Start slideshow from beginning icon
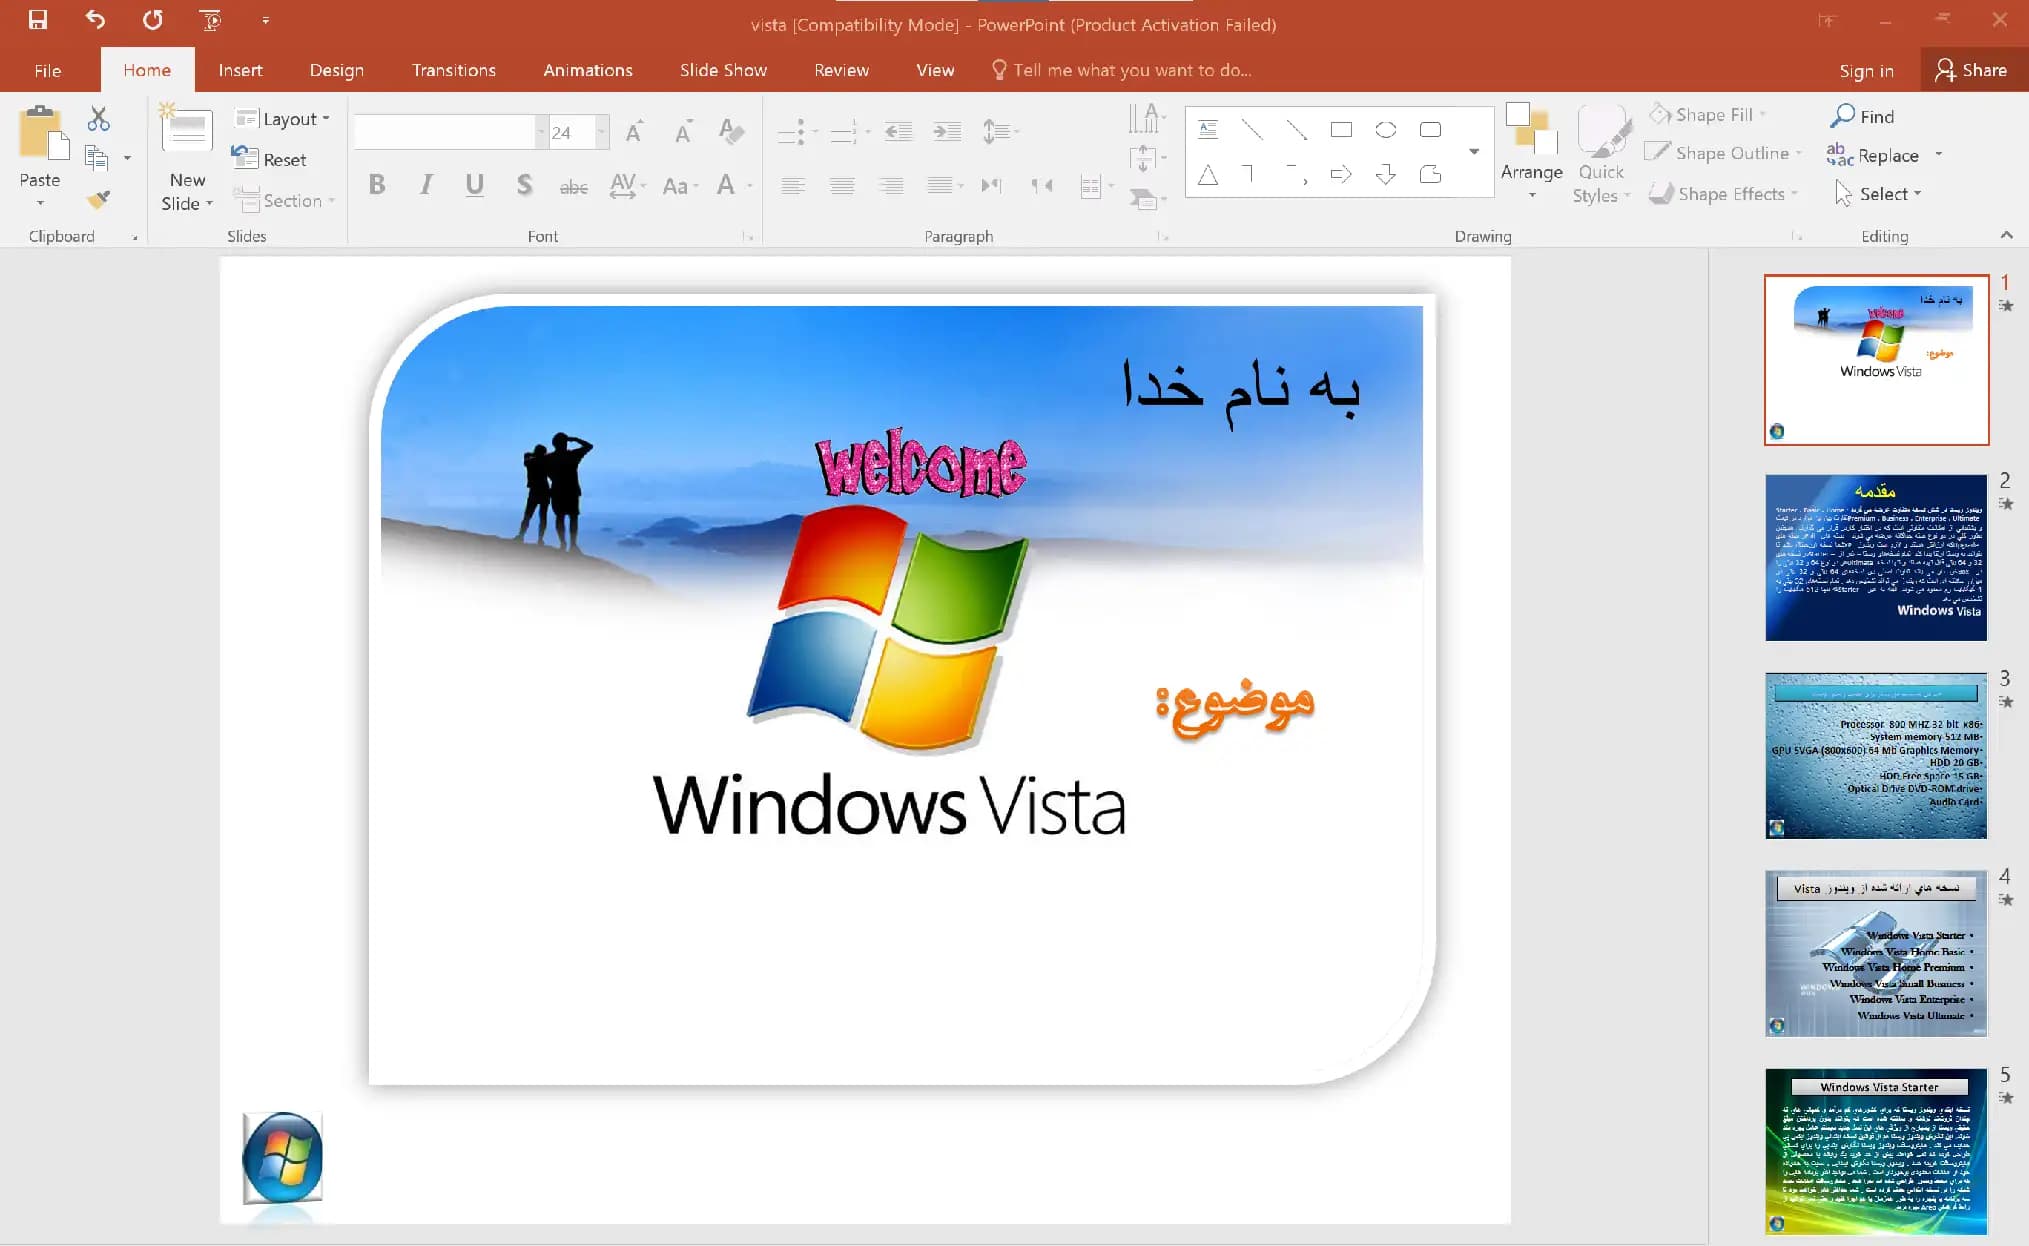The height and width of the screenshot is (1246, 2029). [x=210, y=19]
